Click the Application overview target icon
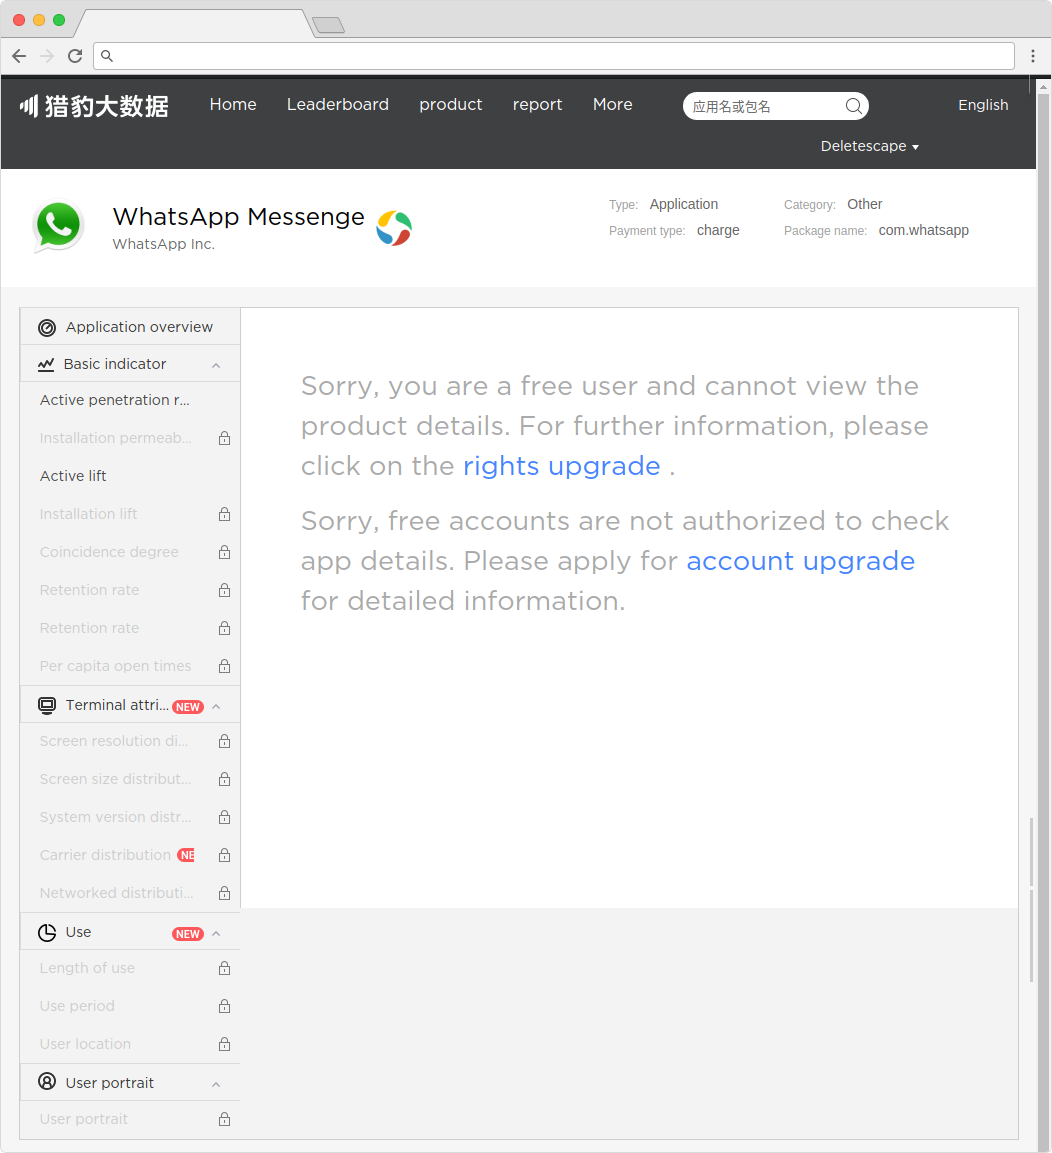The width and height of the screenshot is (1052, 1153). 47,328
